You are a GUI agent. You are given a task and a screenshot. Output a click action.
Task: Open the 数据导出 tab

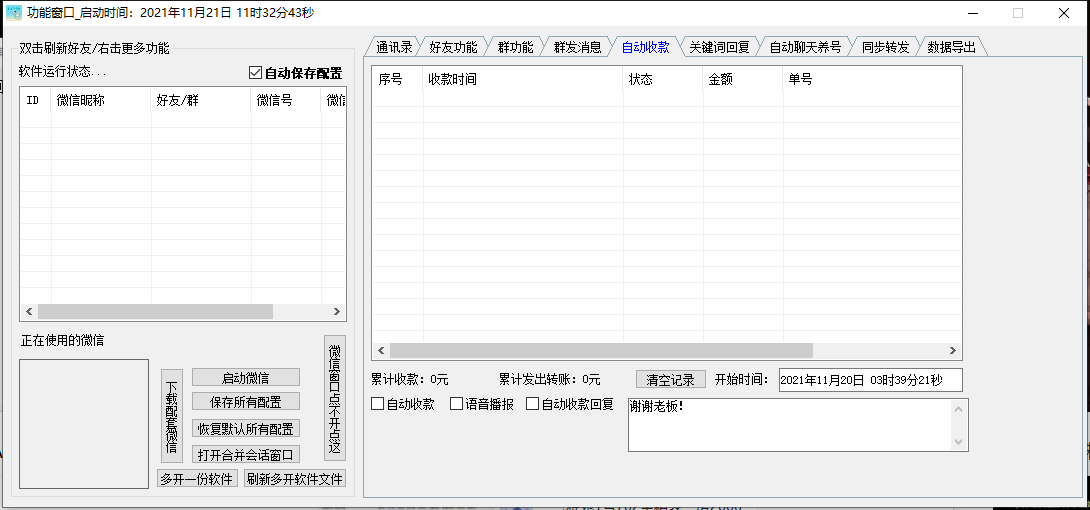point(951,47)
